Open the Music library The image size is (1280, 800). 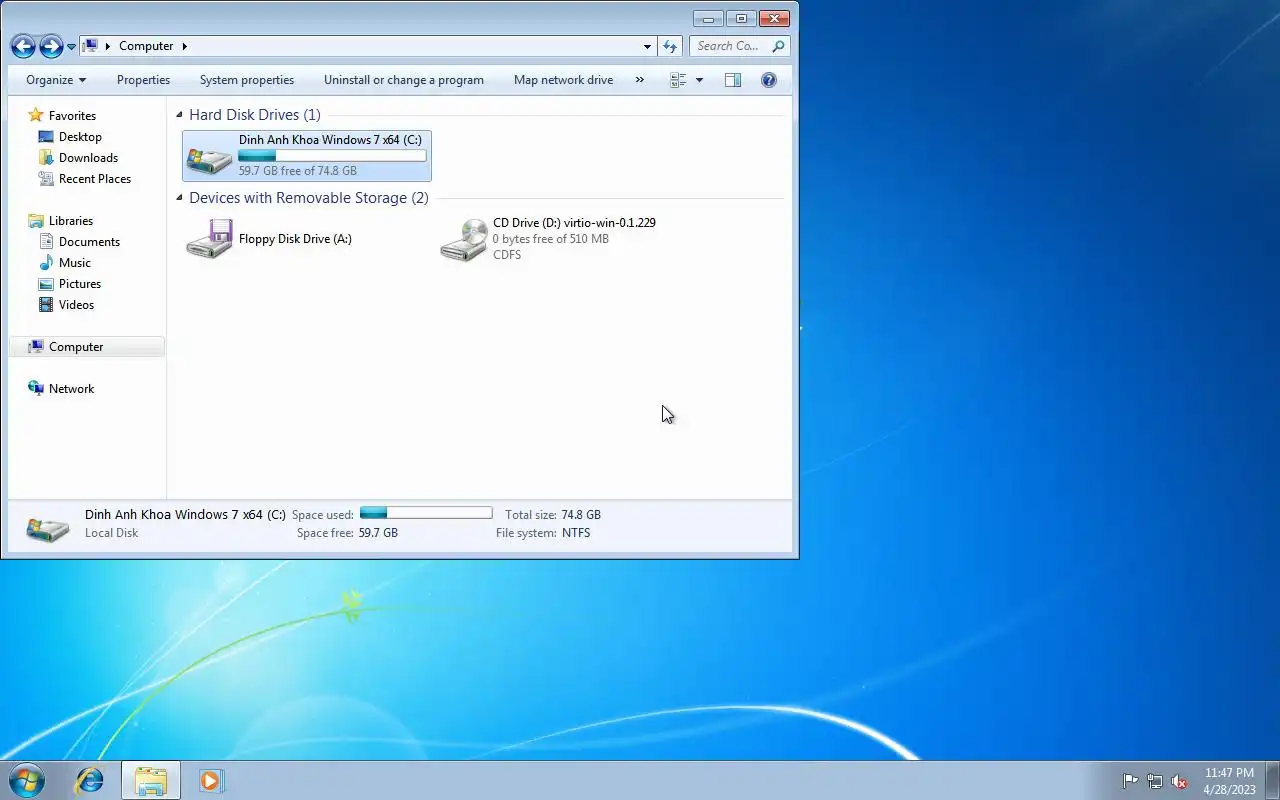click(75, 263)
